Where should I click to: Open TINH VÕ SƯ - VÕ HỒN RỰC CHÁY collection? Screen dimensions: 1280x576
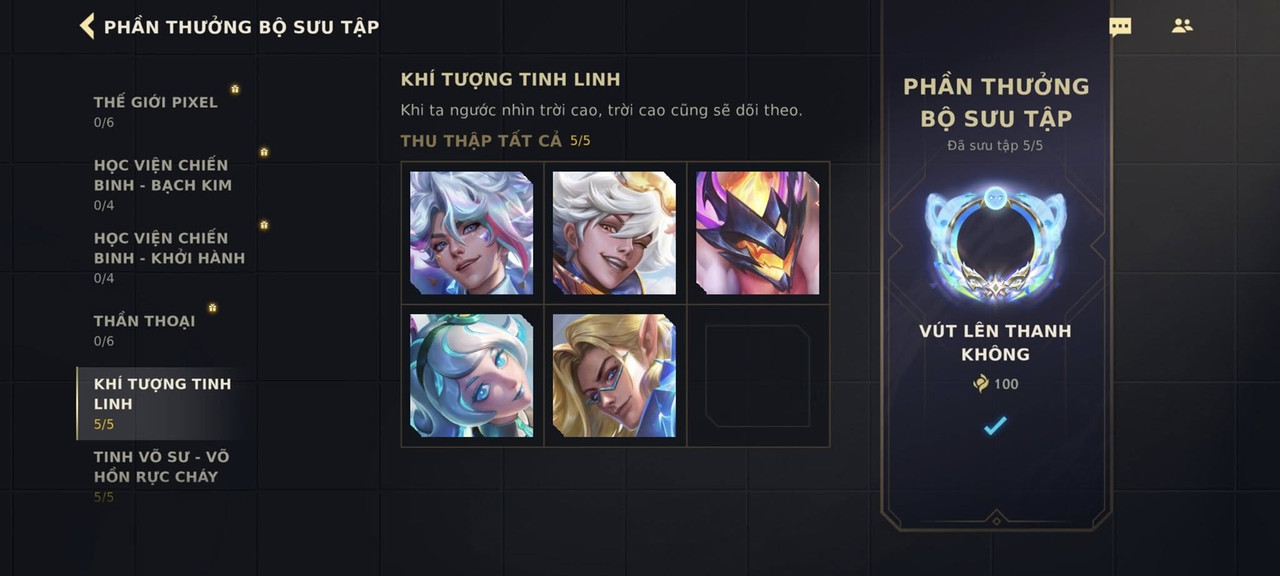(161, 476)
